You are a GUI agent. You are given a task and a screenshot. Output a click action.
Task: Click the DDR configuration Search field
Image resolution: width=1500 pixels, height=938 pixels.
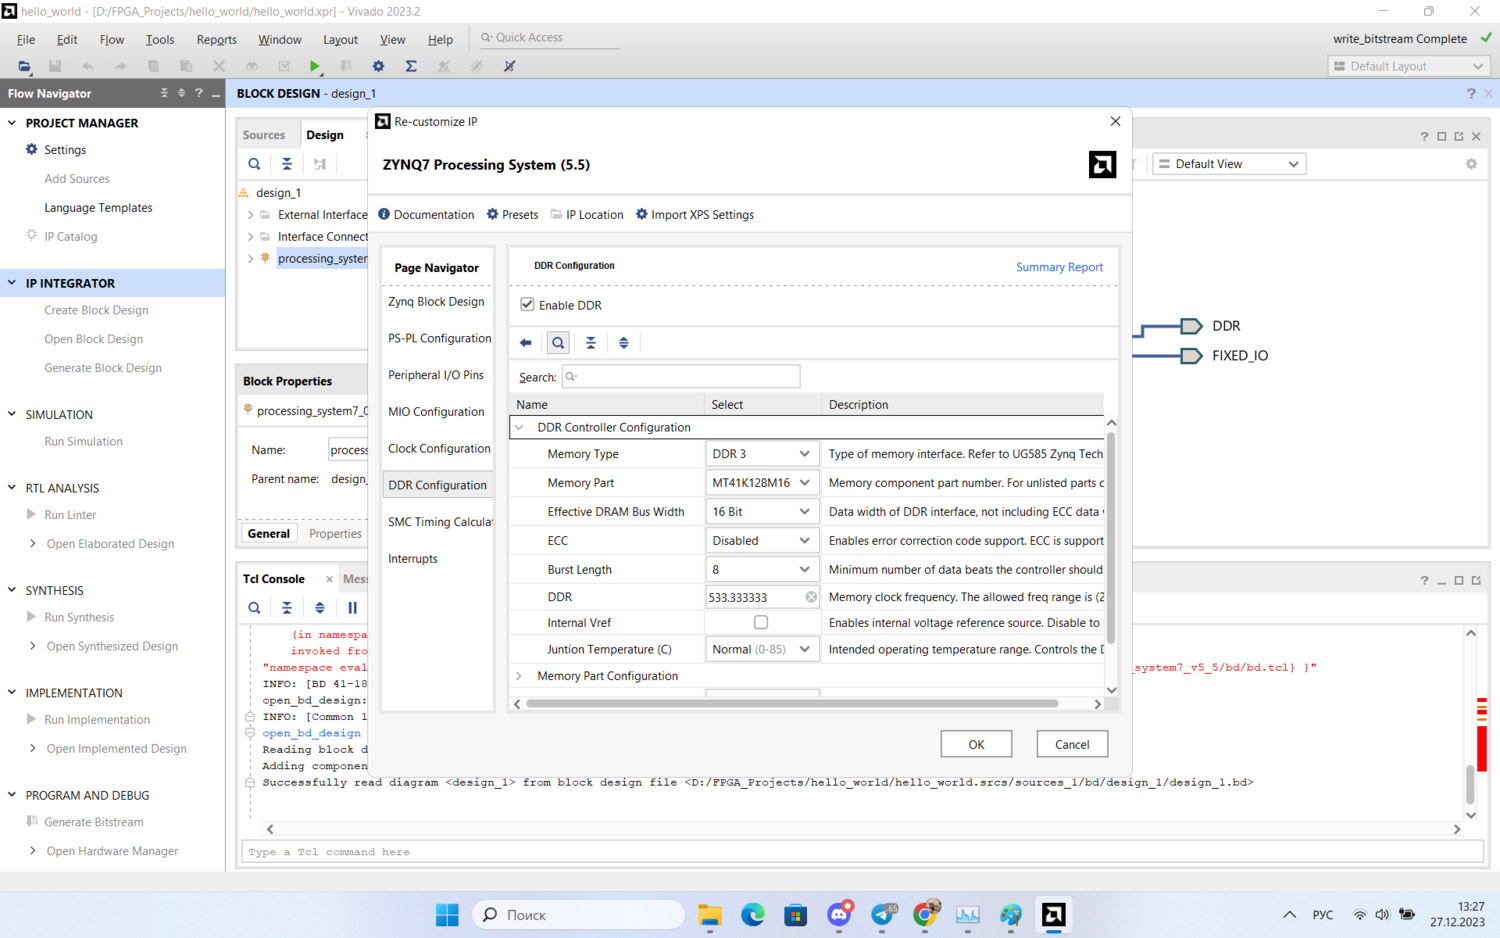click(681, 377)
